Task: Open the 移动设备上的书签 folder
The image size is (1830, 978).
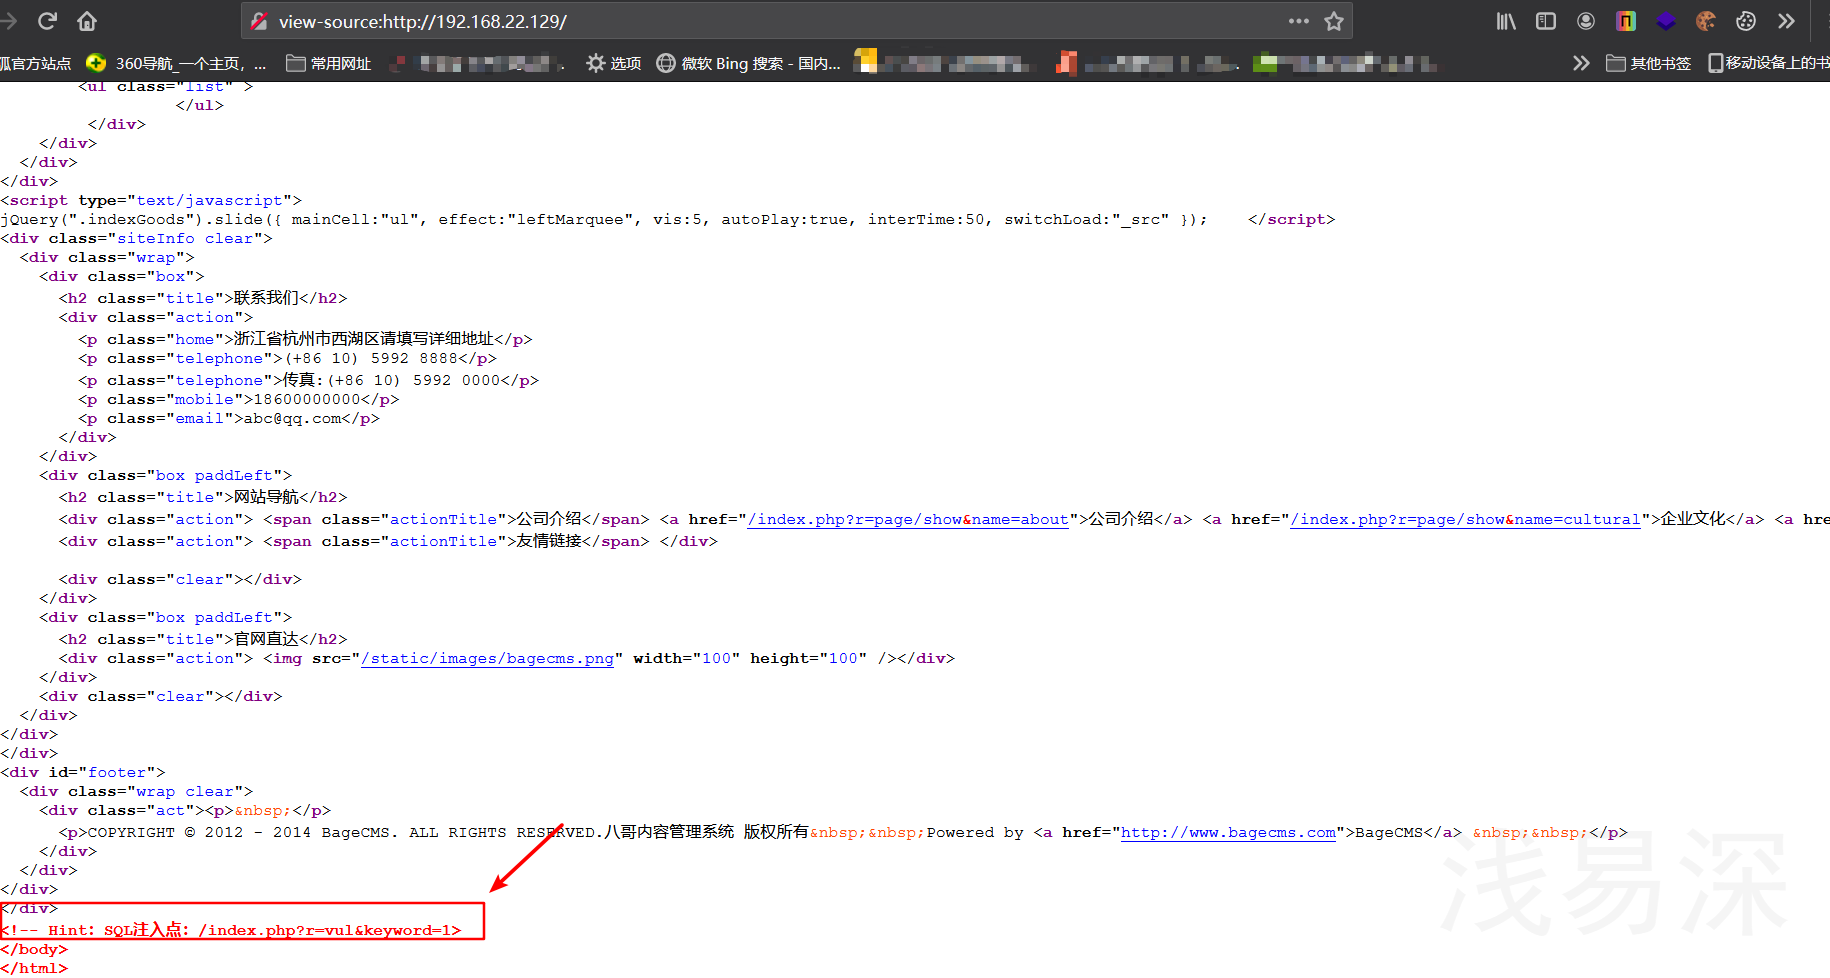Action: [x=1768, y=63]
